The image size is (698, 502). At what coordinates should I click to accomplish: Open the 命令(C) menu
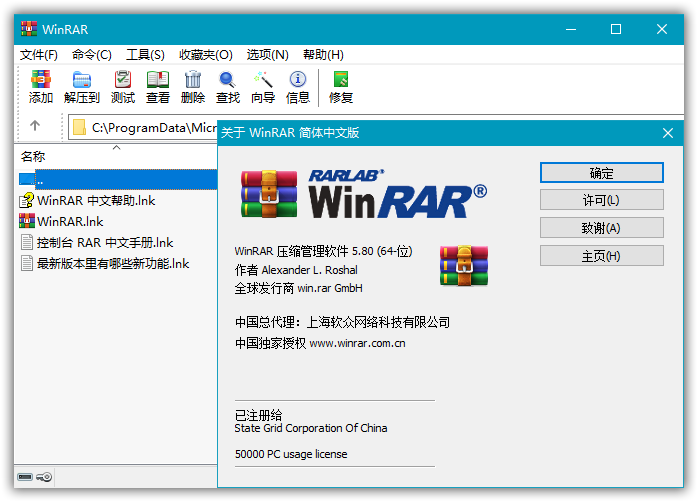(92, 55)
